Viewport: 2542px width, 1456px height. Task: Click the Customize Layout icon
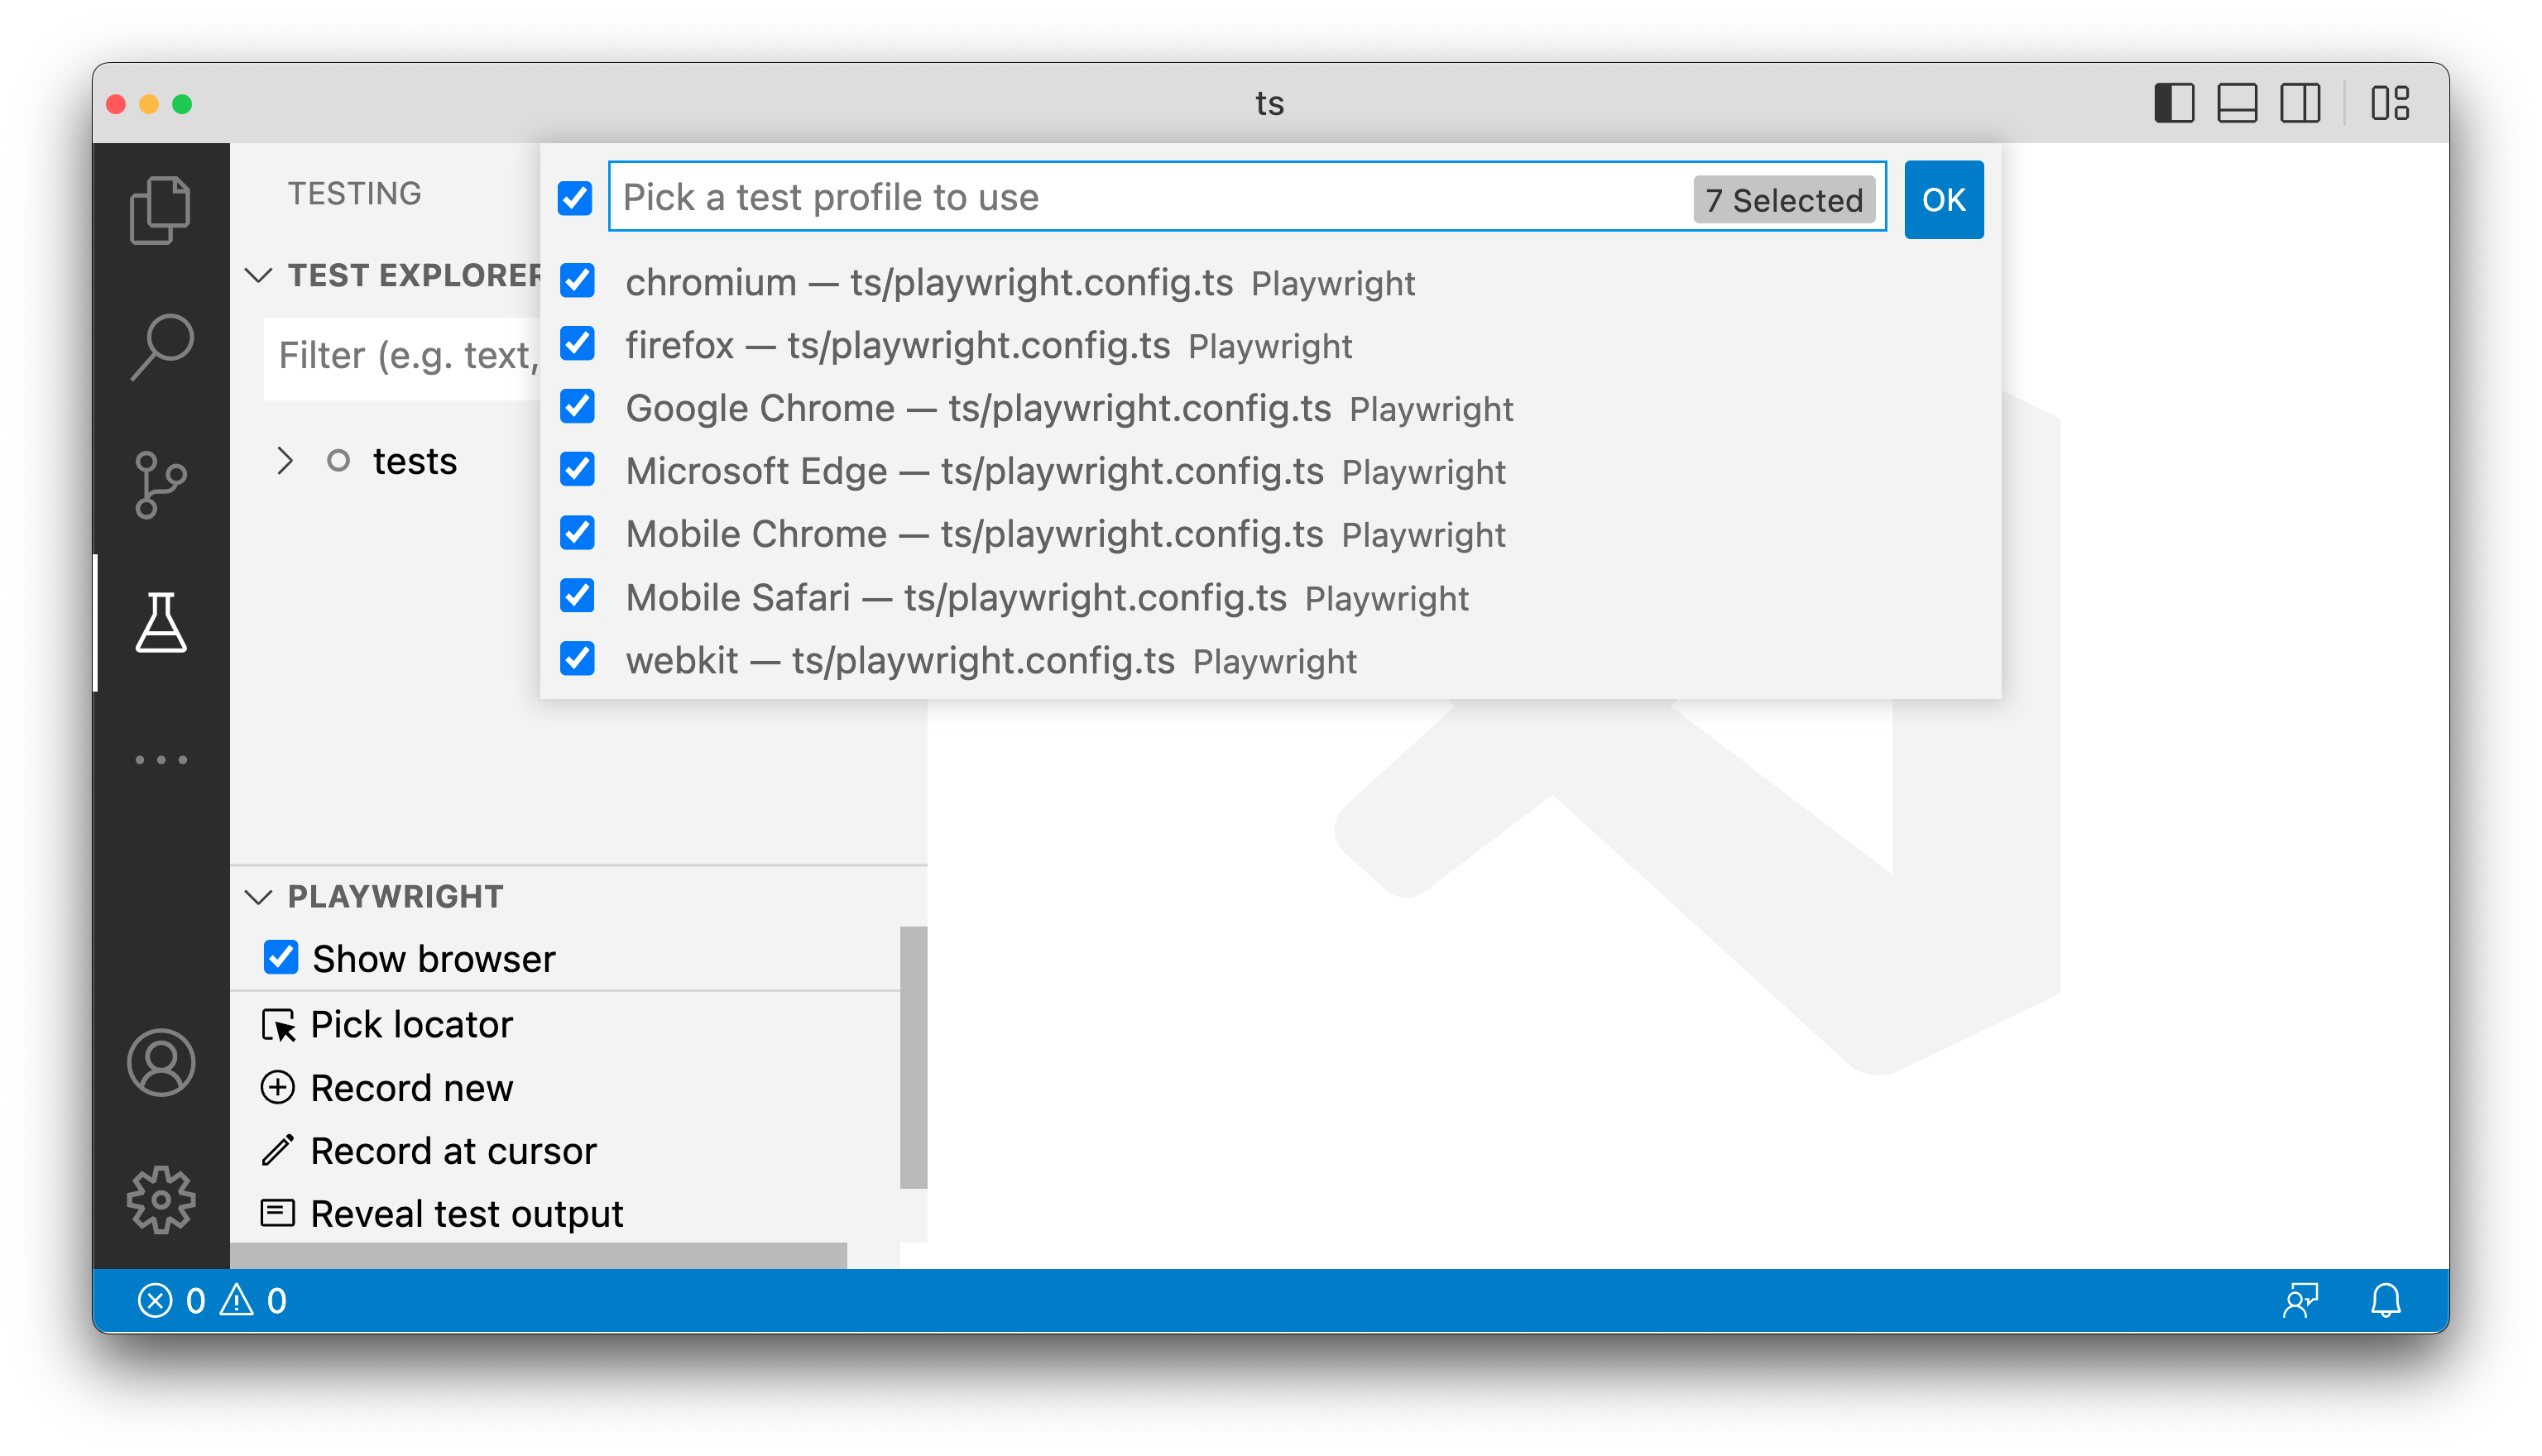click(x=2389, y=103)
